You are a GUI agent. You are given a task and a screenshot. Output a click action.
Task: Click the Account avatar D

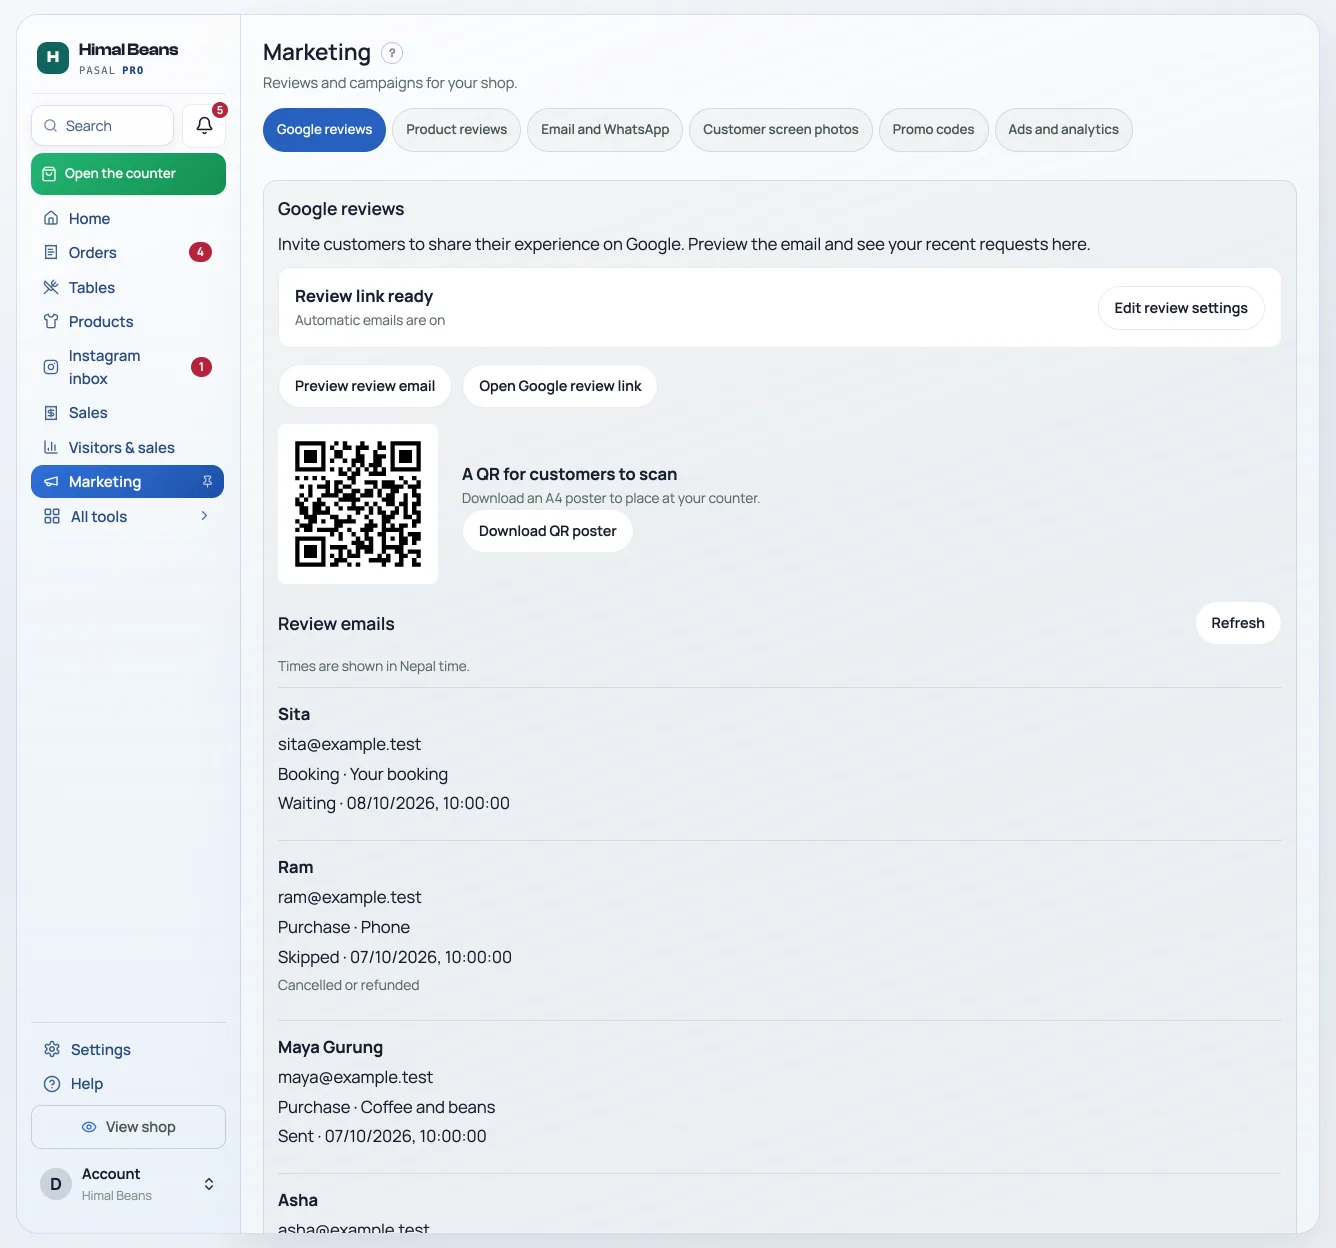[56, 1184]
